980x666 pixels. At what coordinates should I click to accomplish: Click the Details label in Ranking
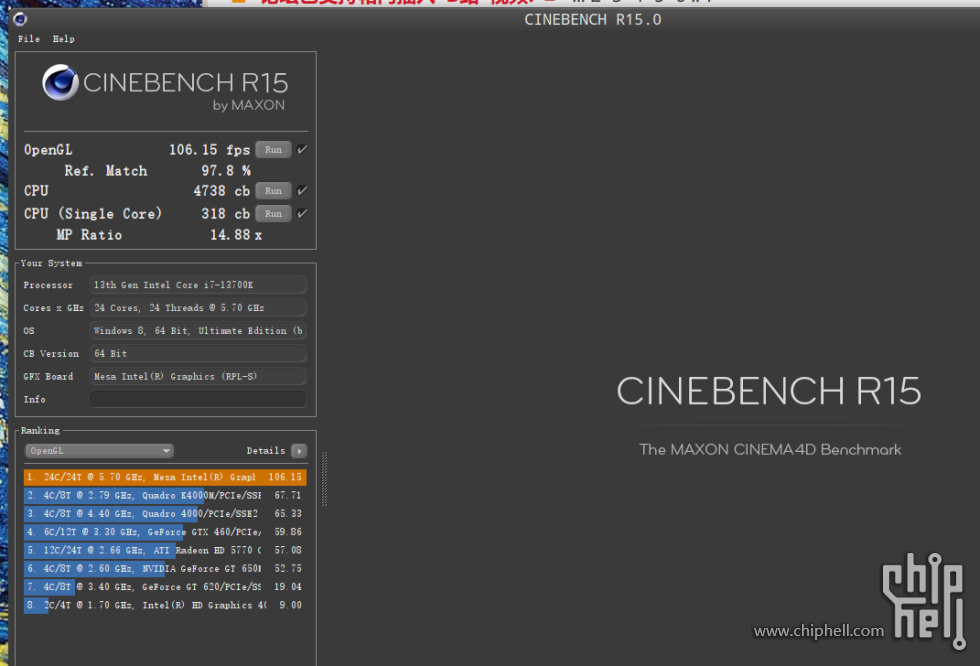pyautogui.click(x=266, y=450)
